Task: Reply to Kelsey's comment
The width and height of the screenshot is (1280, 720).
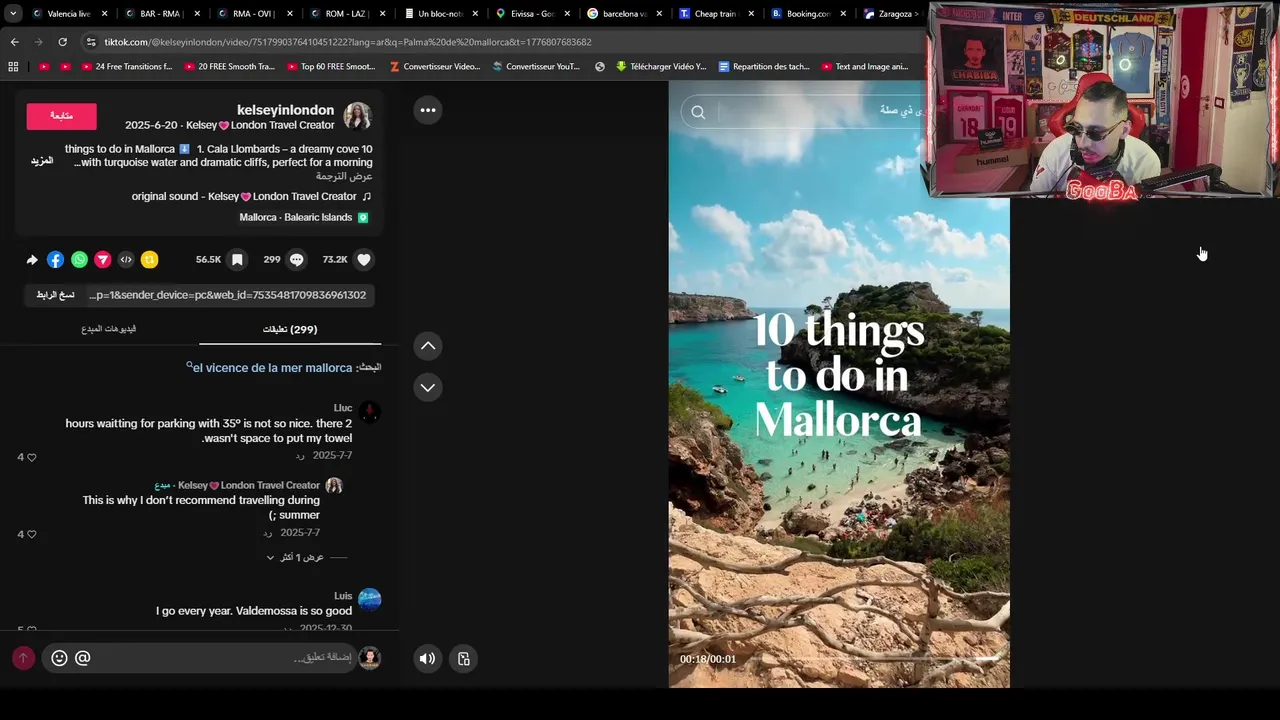Action: click(268, 533)
